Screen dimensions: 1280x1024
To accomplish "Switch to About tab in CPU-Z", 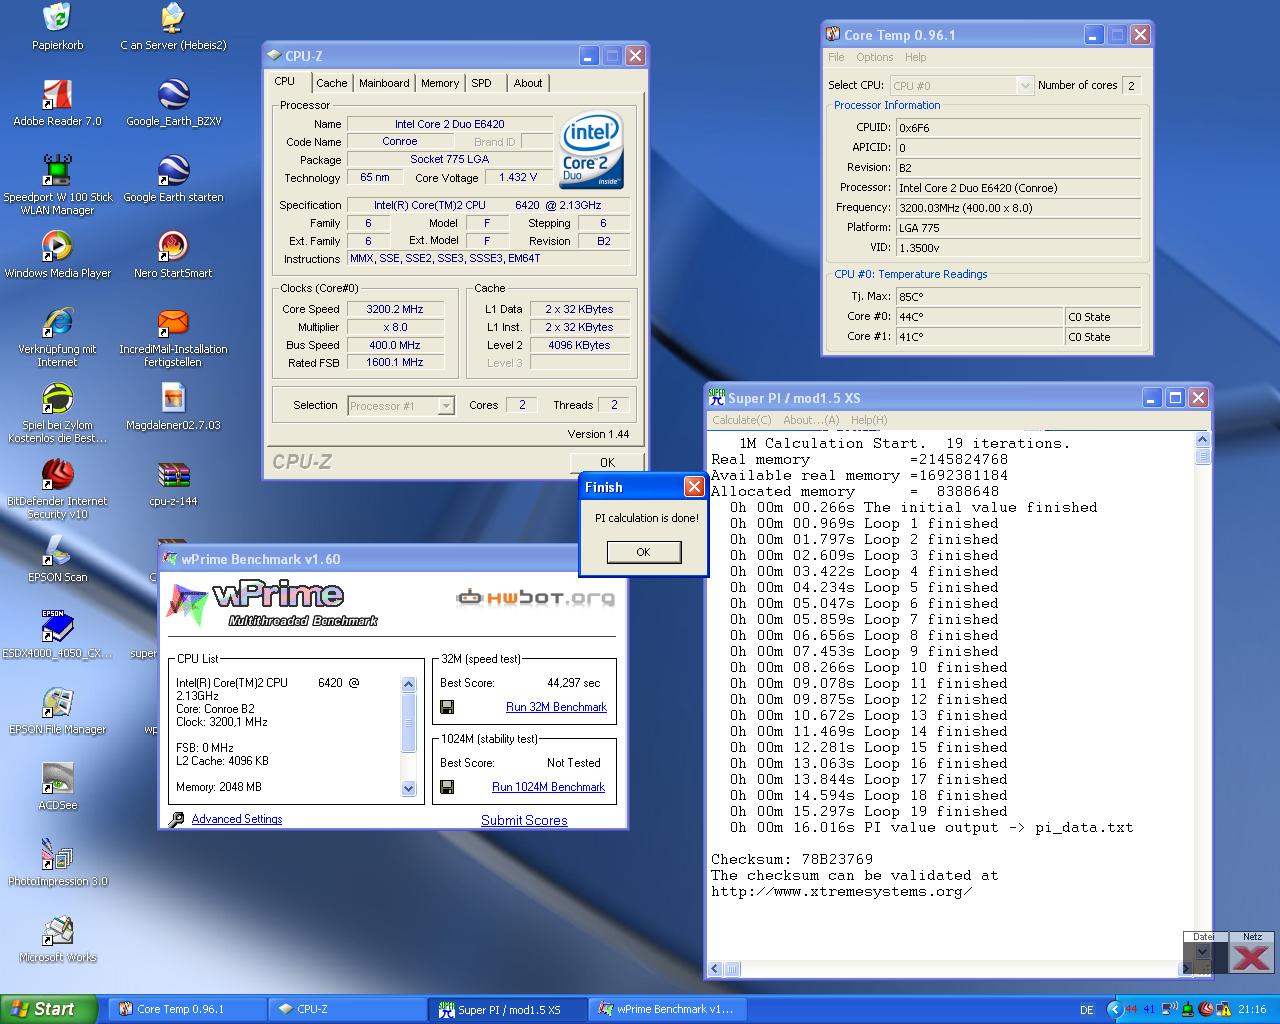I will 528,84.
